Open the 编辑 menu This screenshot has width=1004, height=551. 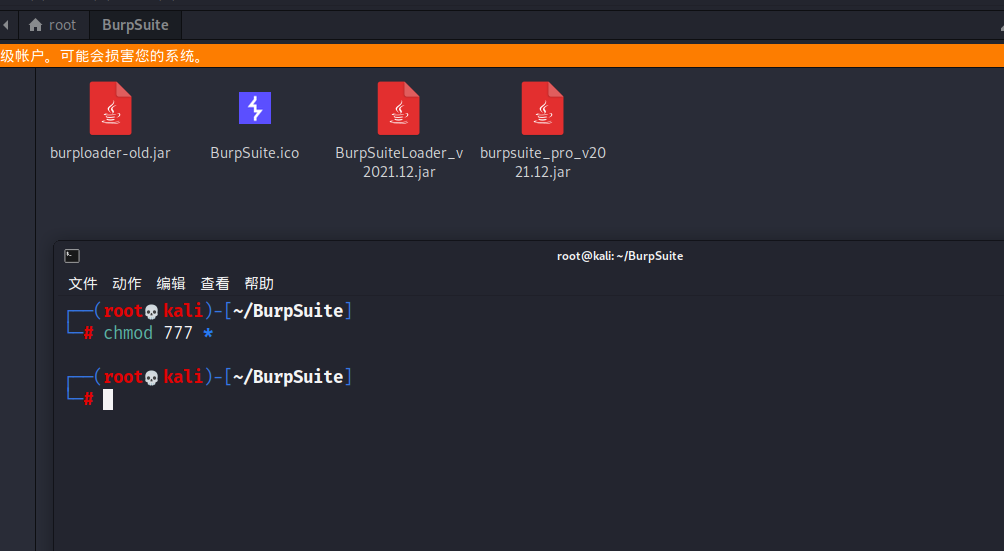point(171,284)
